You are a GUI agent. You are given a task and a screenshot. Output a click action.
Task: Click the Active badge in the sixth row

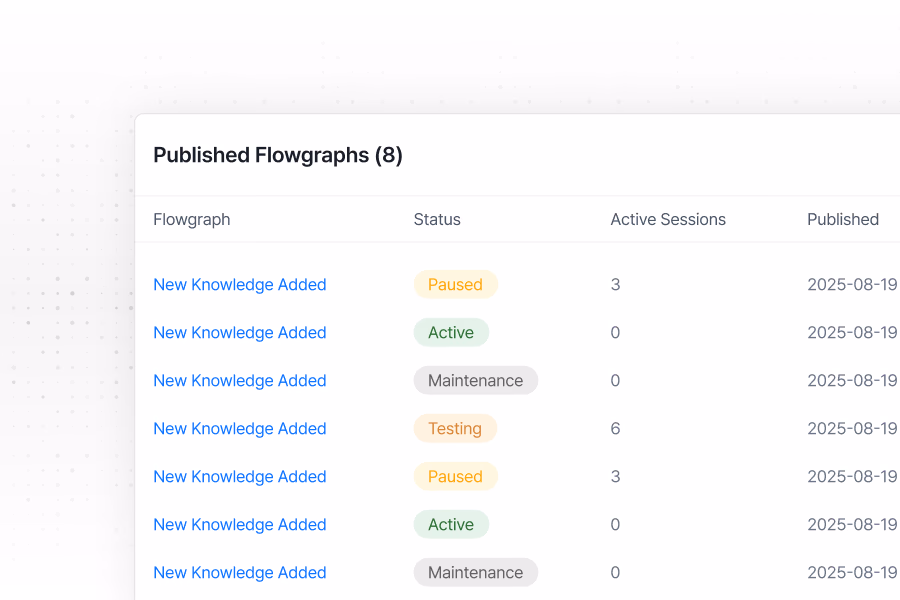click(451, 525)
